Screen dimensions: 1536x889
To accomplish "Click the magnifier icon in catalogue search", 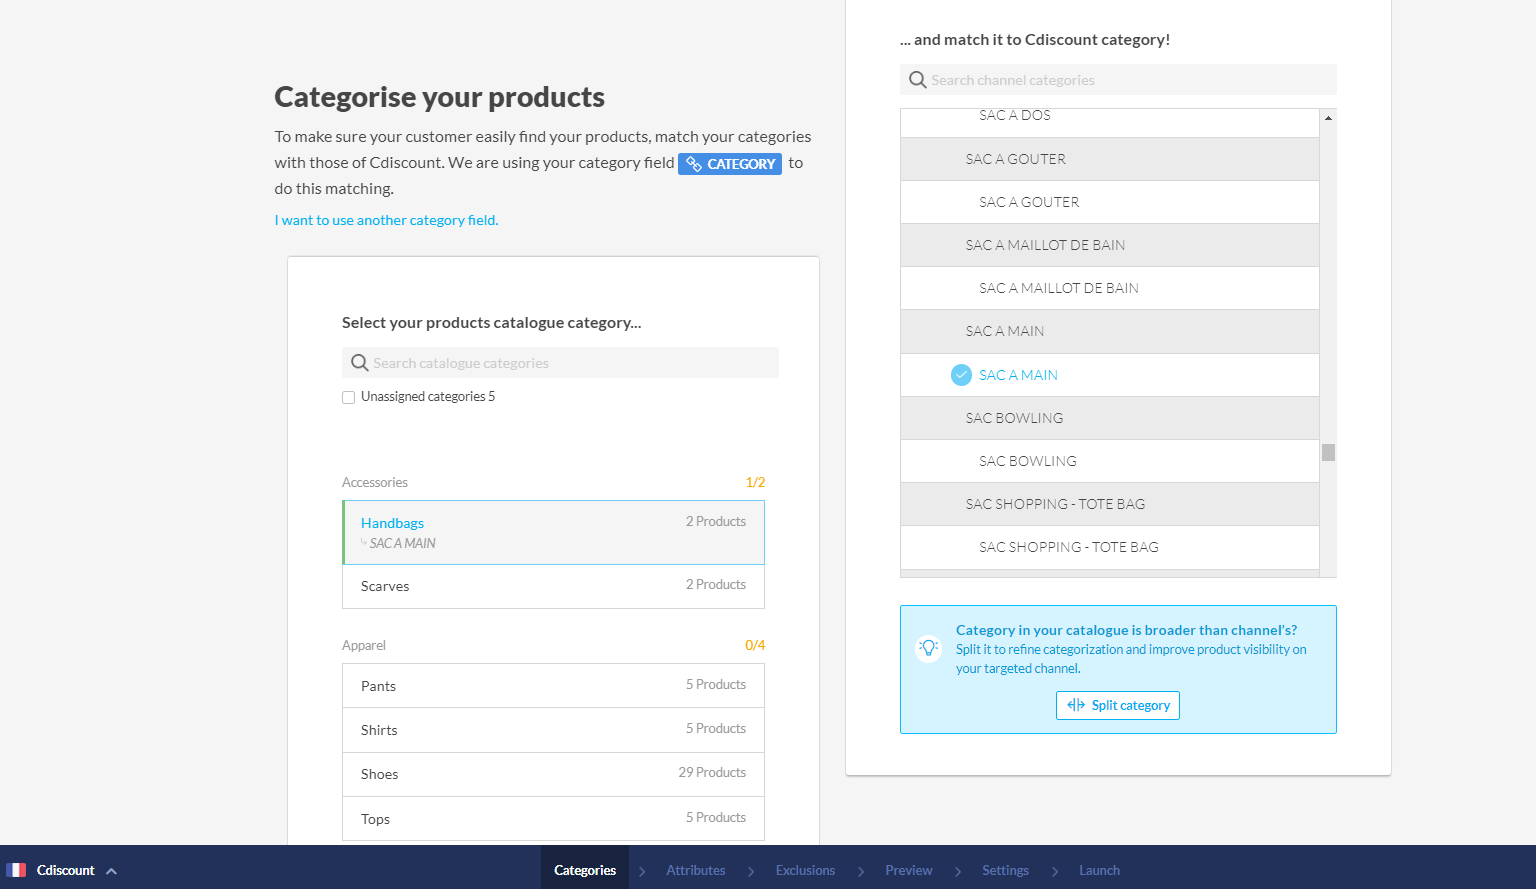I will (359, 363).
